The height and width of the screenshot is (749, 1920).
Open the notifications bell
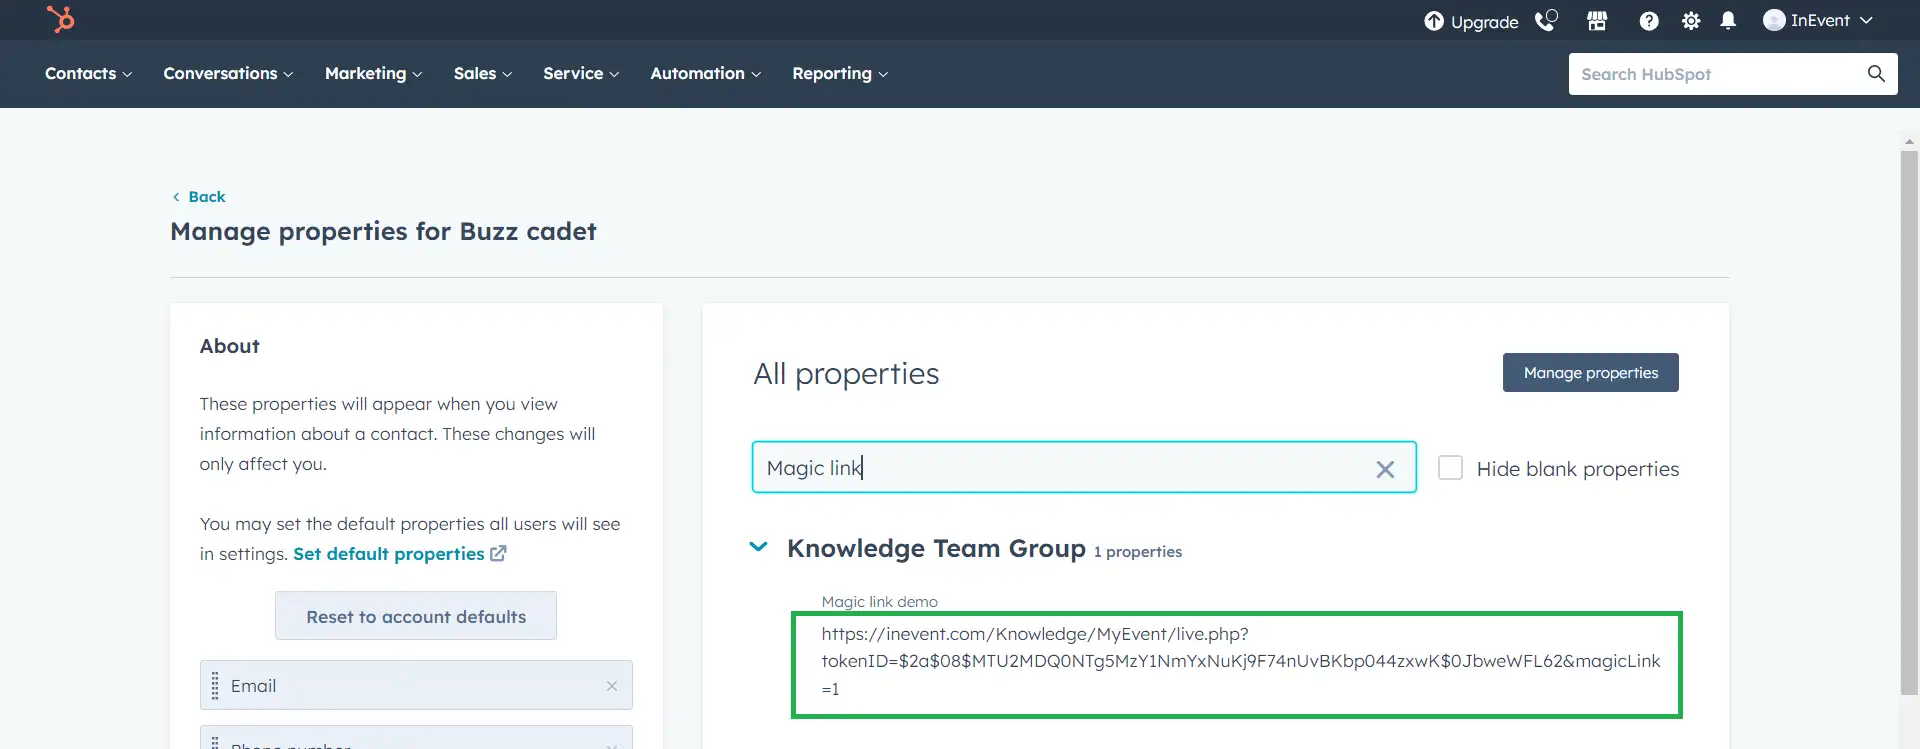pyautogui.click(x=1728, y=21)
